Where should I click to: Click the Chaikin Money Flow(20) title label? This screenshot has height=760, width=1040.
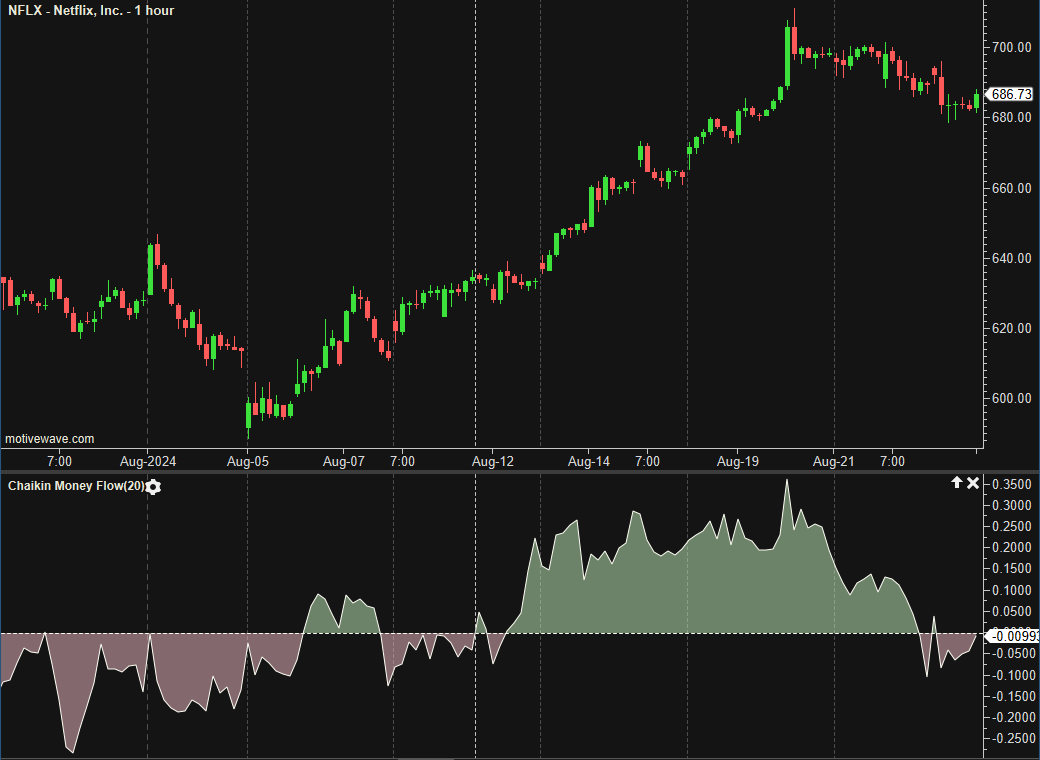76,486
